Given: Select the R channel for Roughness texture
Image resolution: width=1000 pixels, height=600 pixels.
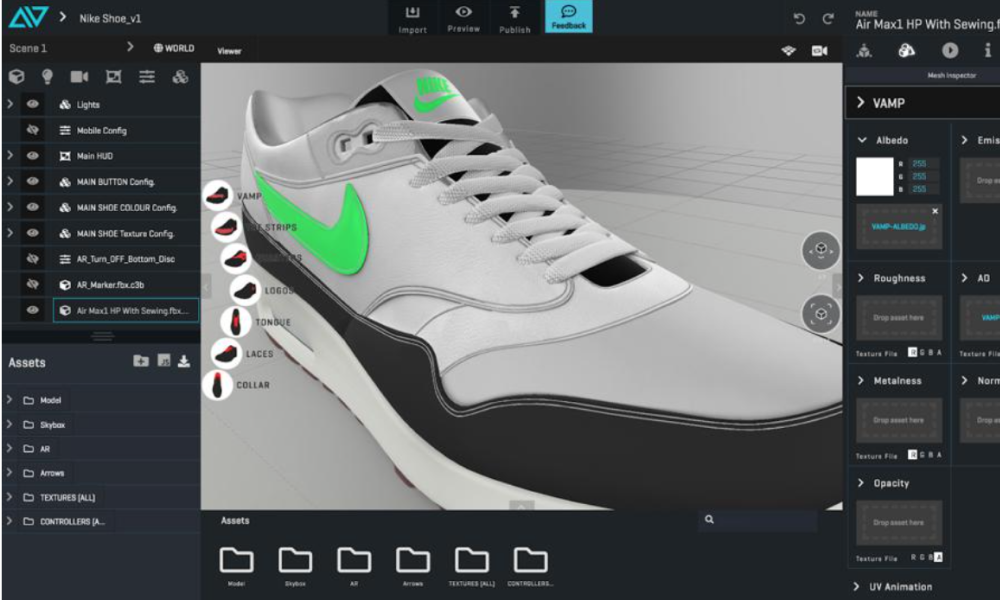Looking at the screenshot, I should point(913,352).
